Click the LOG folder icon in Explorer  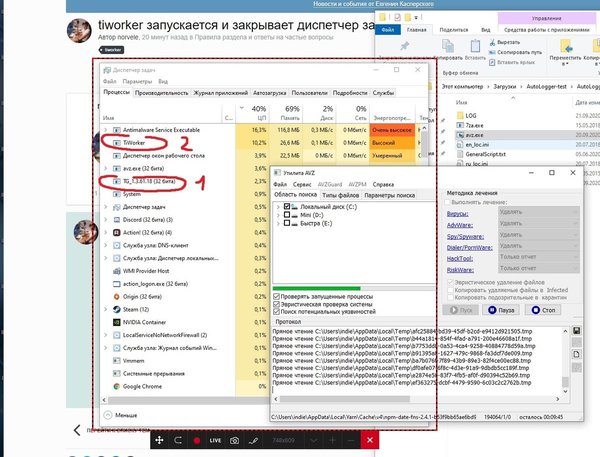(460, 115)
